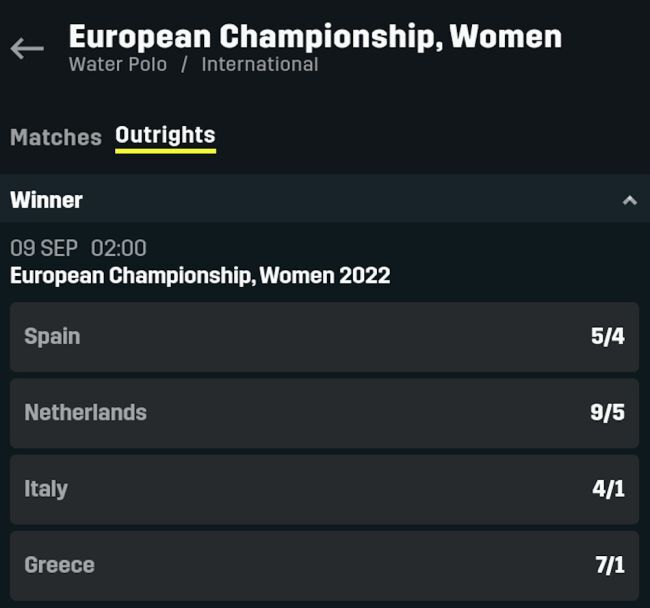Viewport: 650px width, 608px height.
Task: Click the yellow underline below Outrights
Action: tap(165, 151)
